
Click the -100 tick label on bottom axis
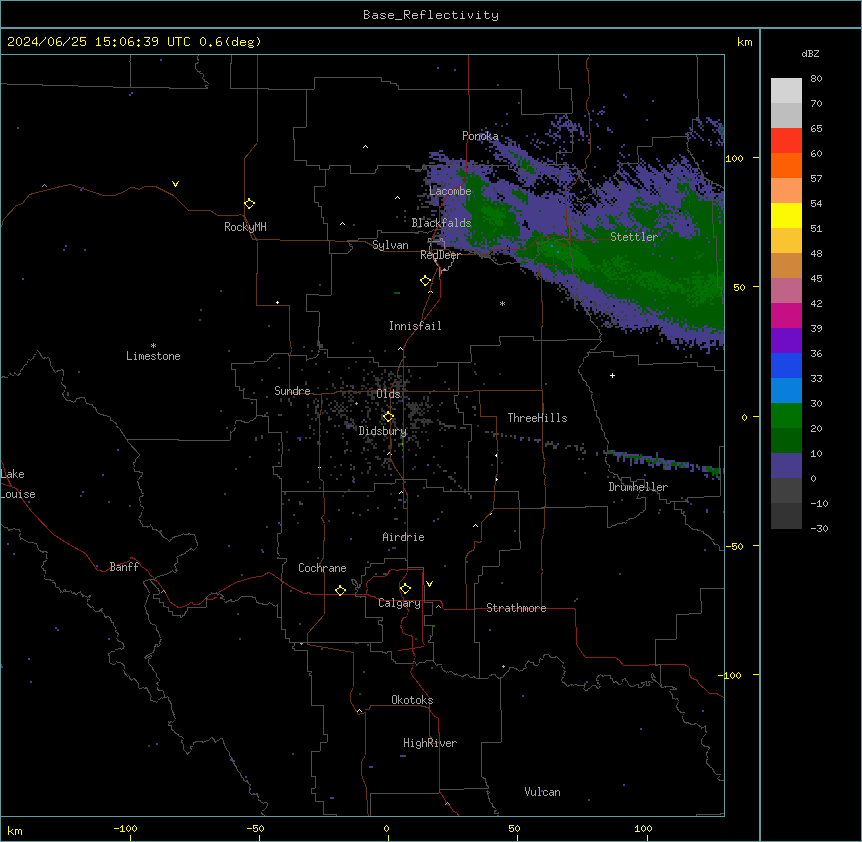pyautogui.click(x=125, y=828)
